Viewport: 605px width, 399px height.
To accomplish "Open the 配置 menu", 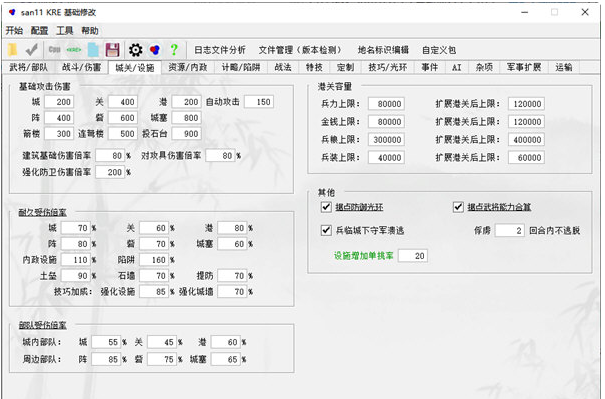I will [x=39, y=30].
